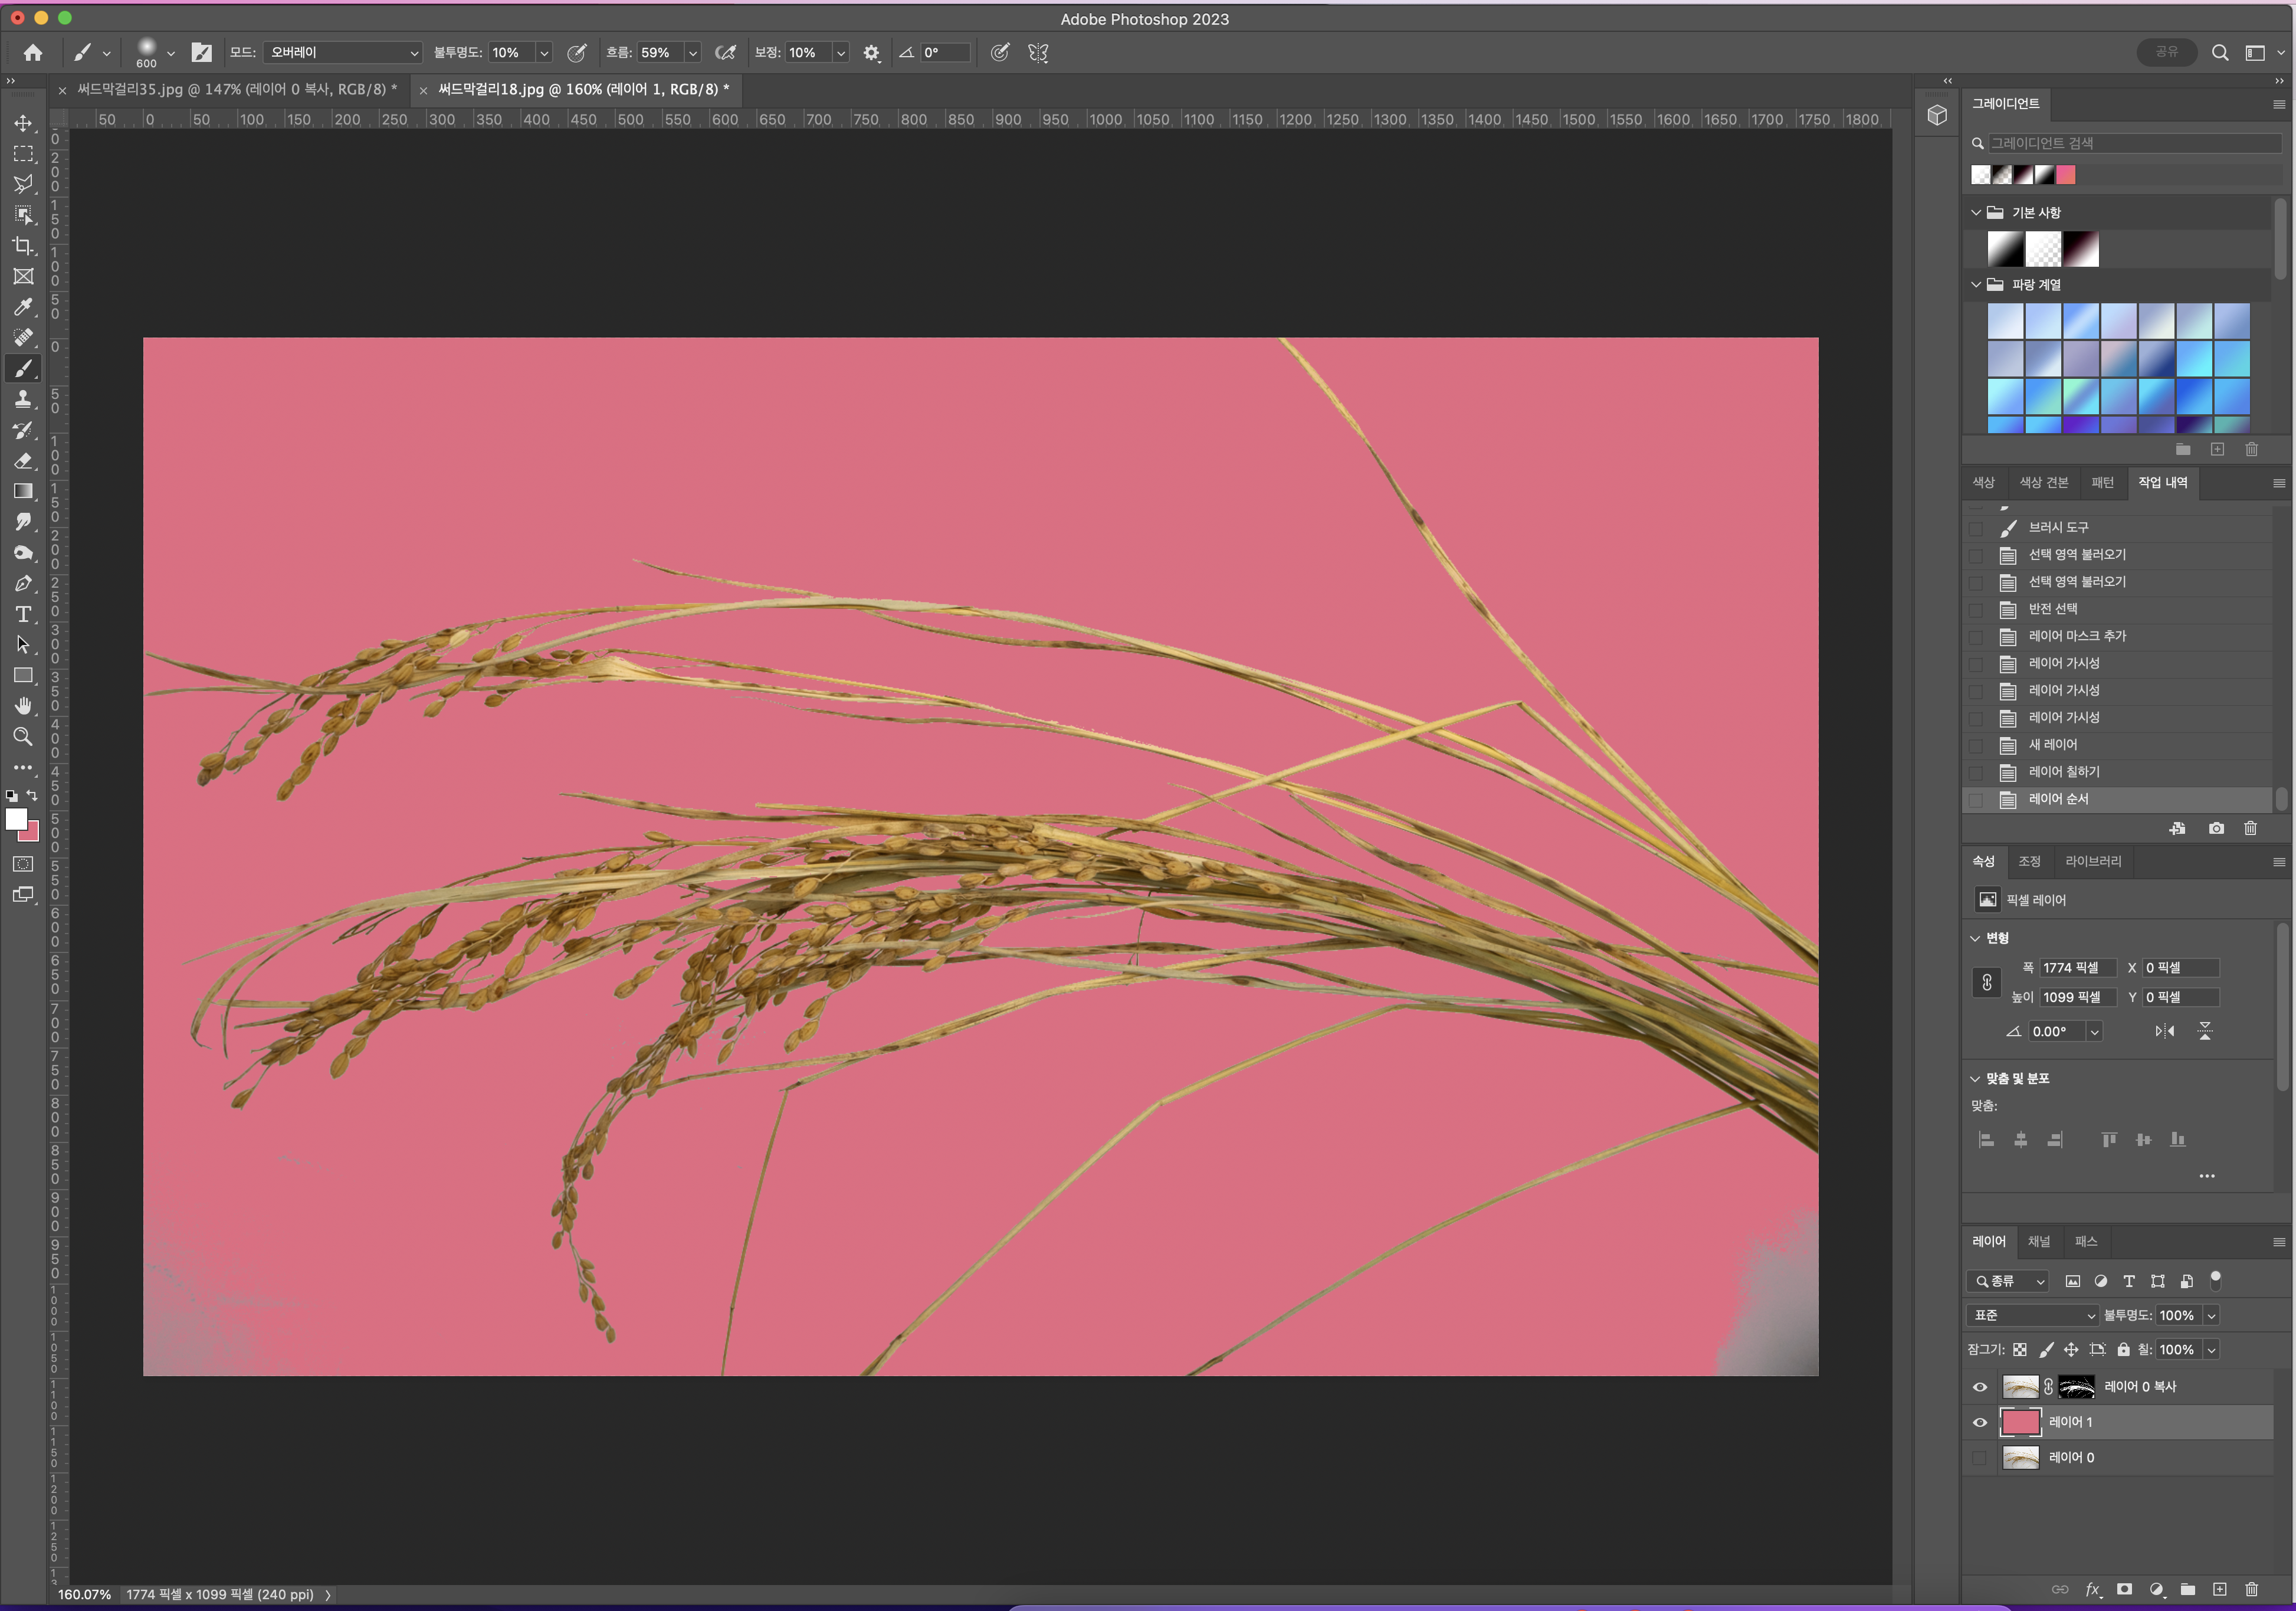Add a layer mask icon in Layers panel
2296x1611 pixels.
(x=2124, y=1589)
